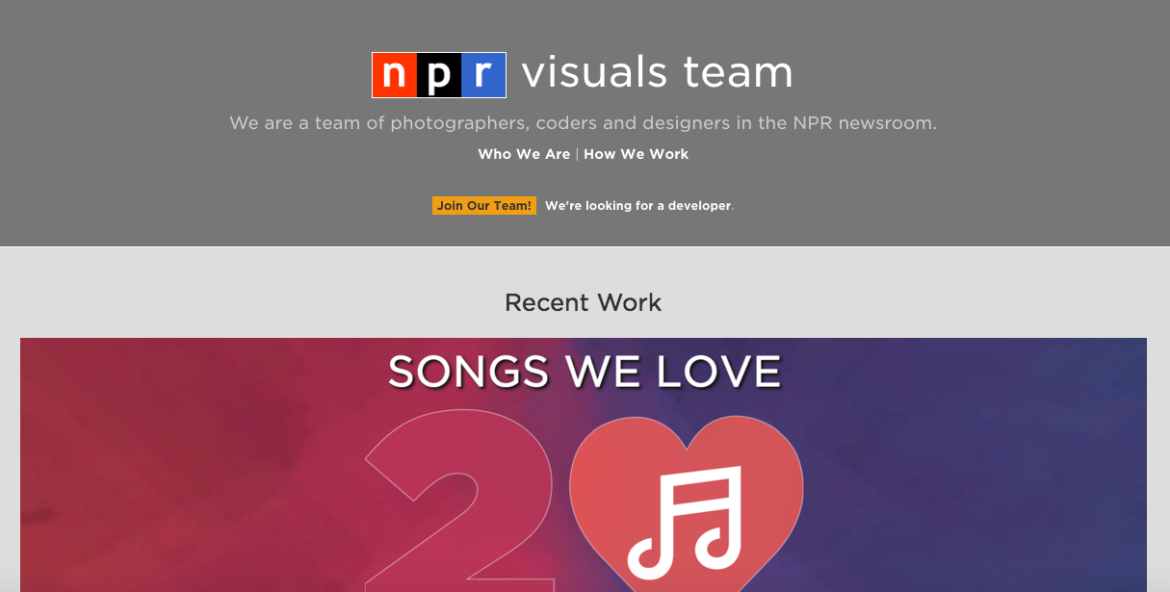
Task: Open the How We Work link
Action: (x=636, y=154)
